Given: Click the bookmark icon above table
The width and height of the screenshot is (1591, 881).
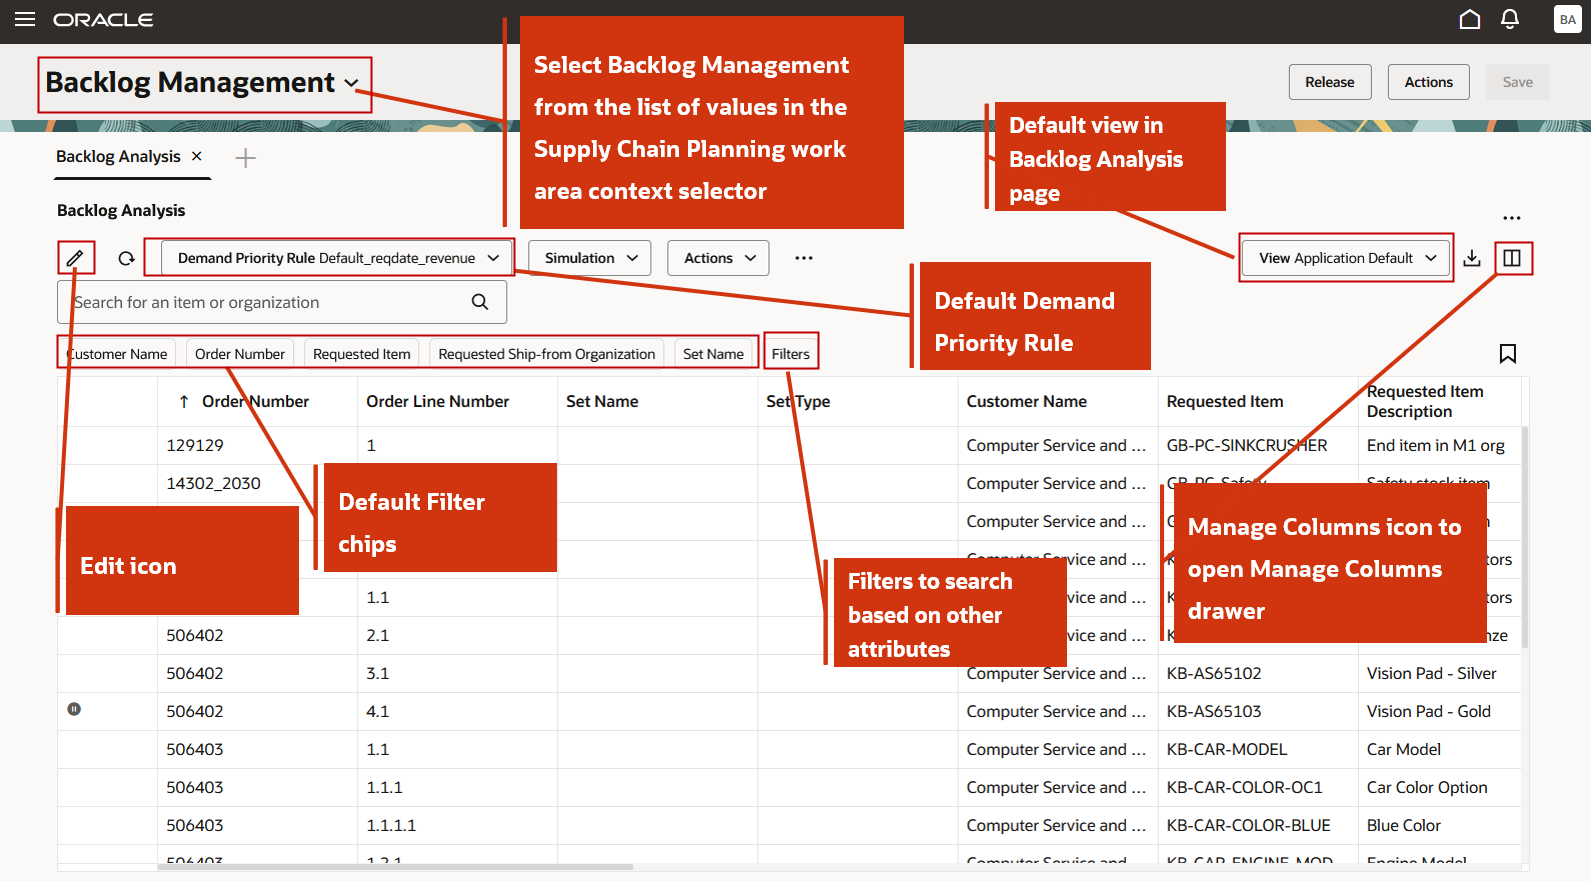Looking at the screenshot, I should [x=1508, y=353].
